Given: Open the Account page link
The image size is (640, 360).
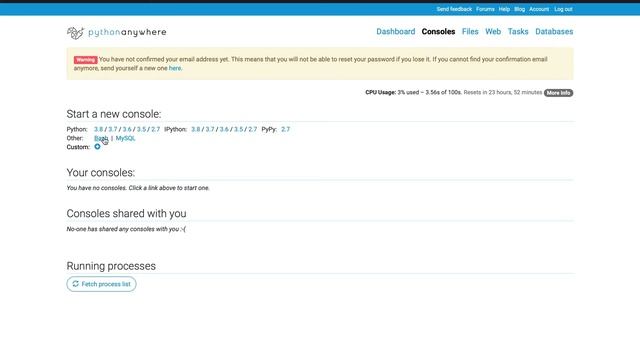Looking at the screenshot, I should coord(539,9).
